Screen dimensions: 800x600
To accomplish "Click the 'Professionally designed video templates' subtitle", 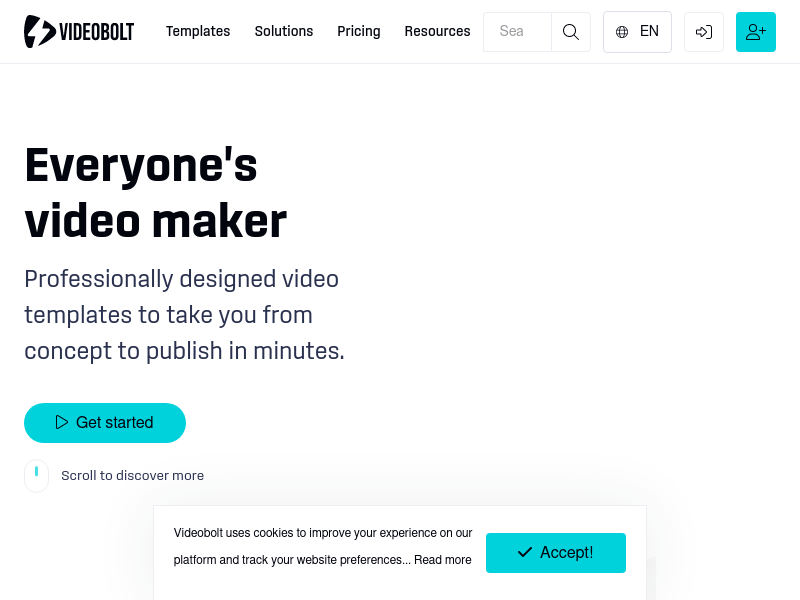I will tap(184, 315).
